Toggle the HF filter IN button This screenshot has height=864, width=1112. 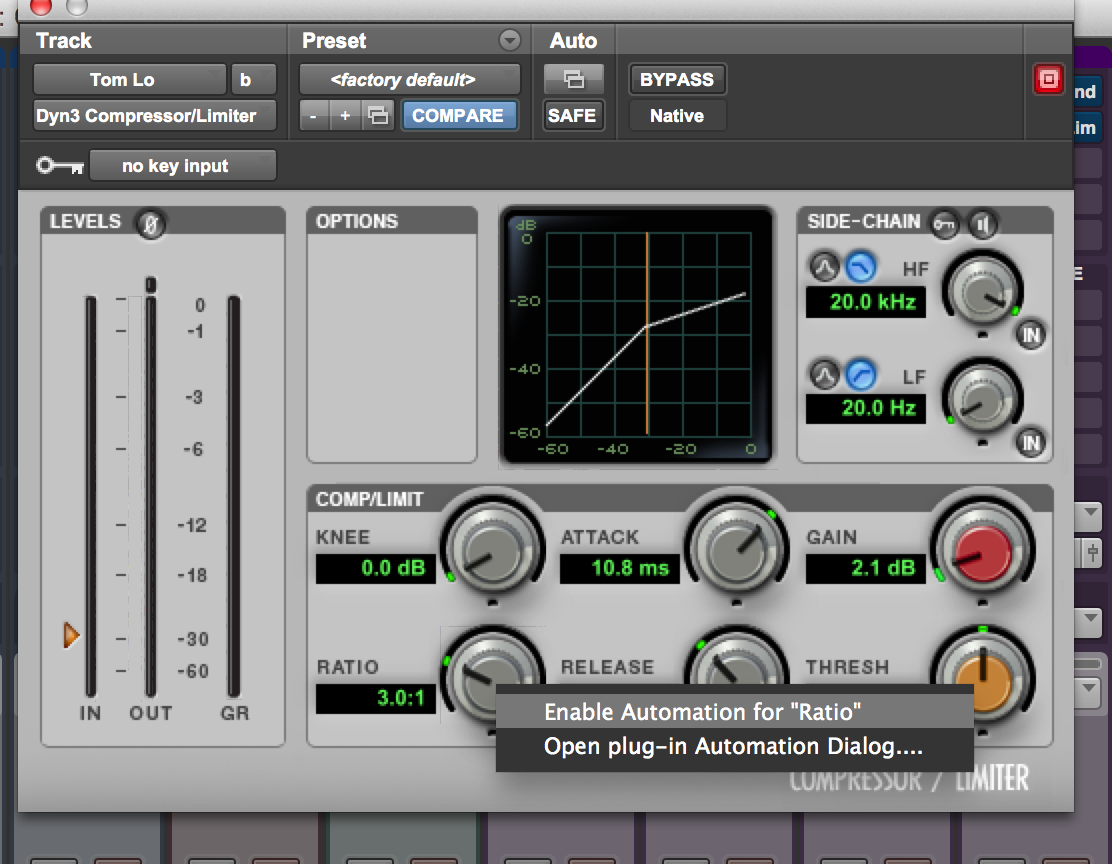click(x=1030, y=335)
